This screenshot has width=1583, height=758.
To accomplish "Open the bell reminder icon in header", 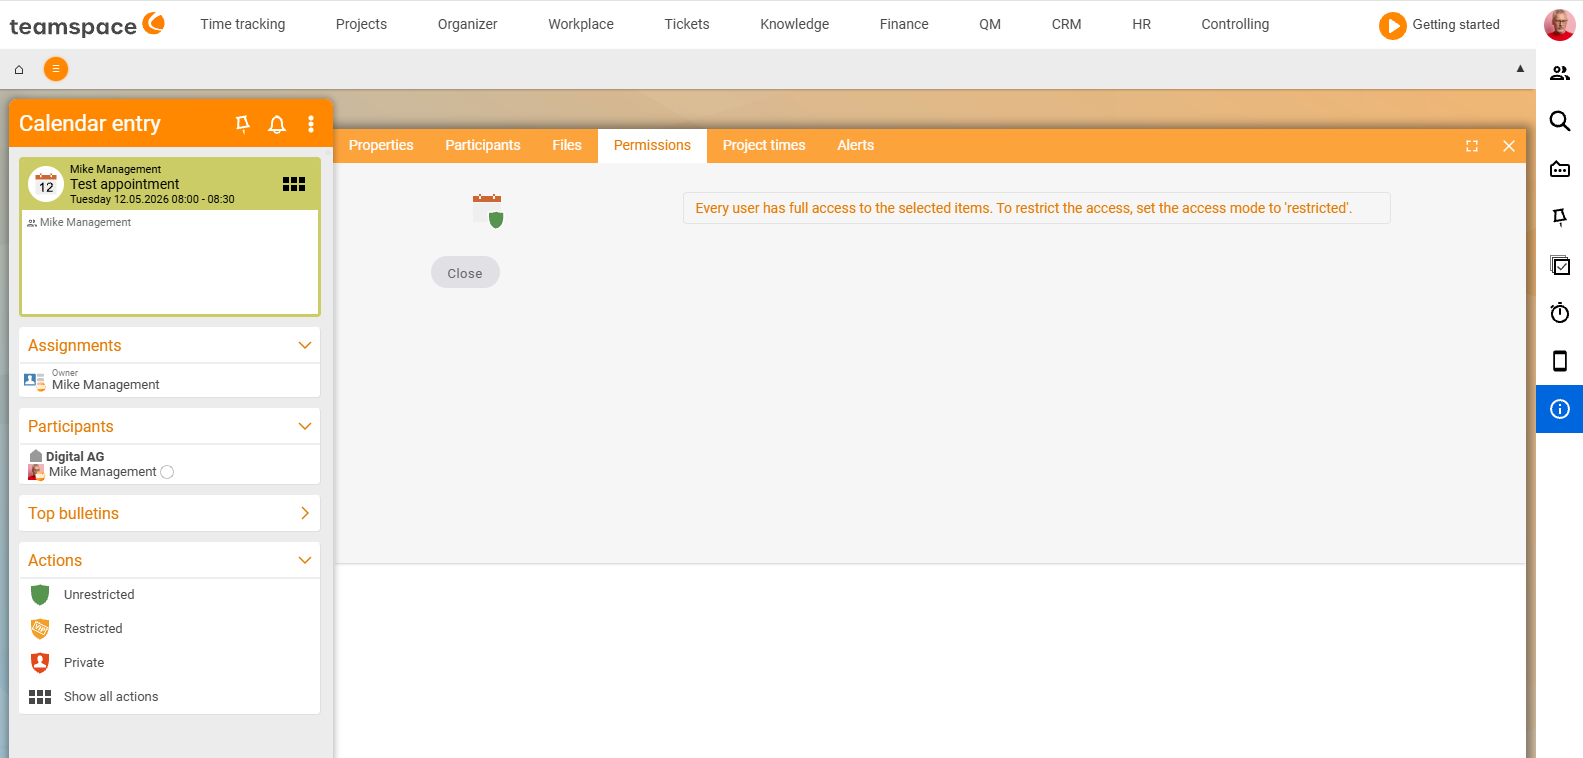I will (x=277, y=124).
